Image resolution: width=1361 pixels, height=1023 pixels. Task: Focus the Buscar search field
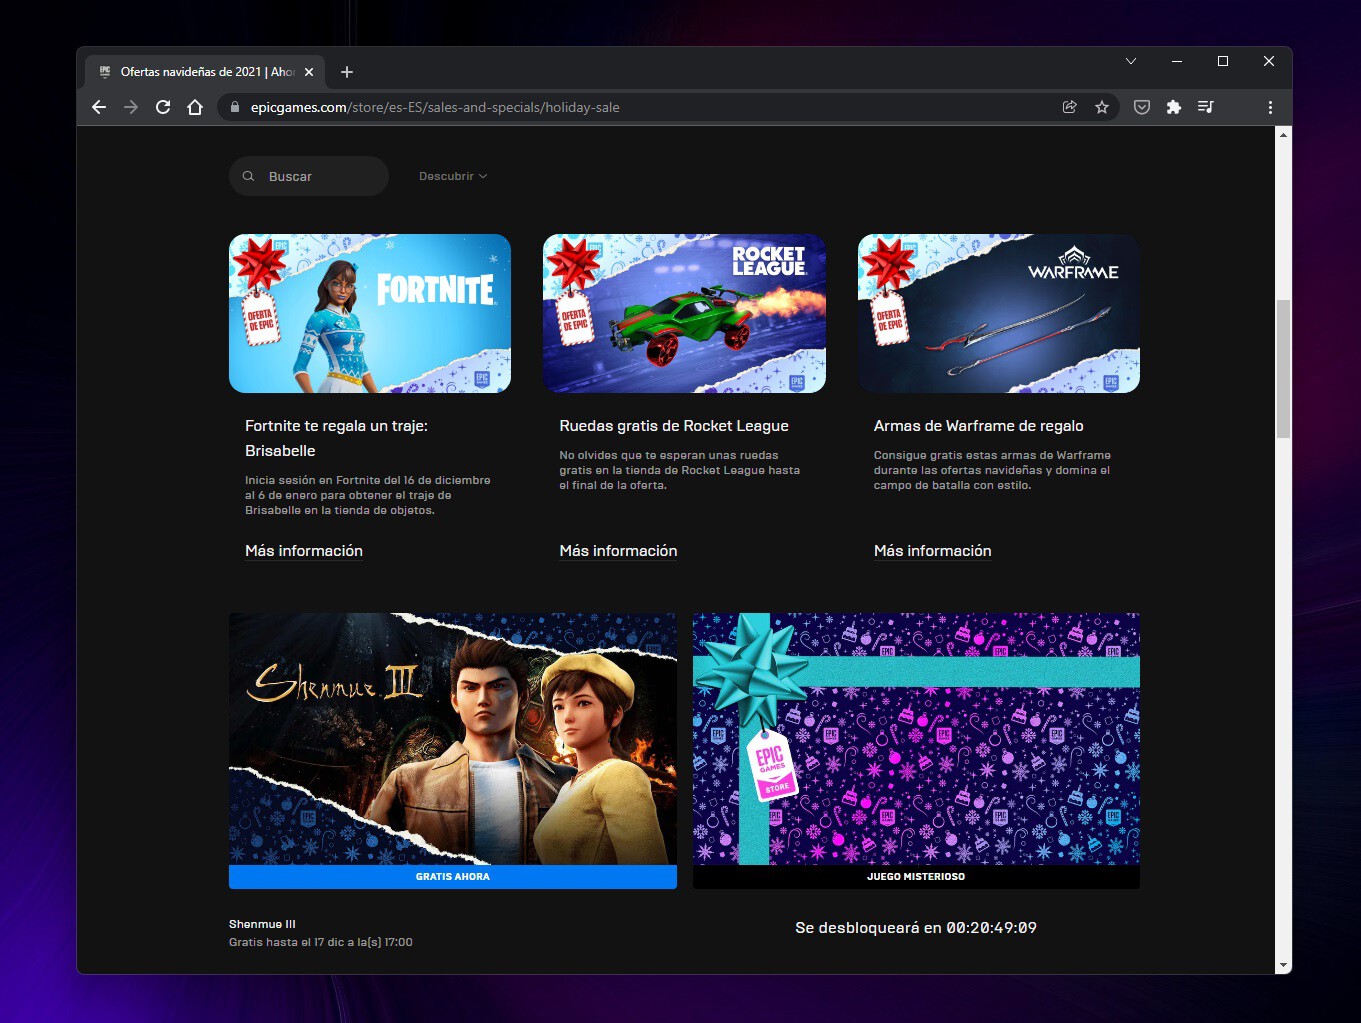(x=309, y=176)
